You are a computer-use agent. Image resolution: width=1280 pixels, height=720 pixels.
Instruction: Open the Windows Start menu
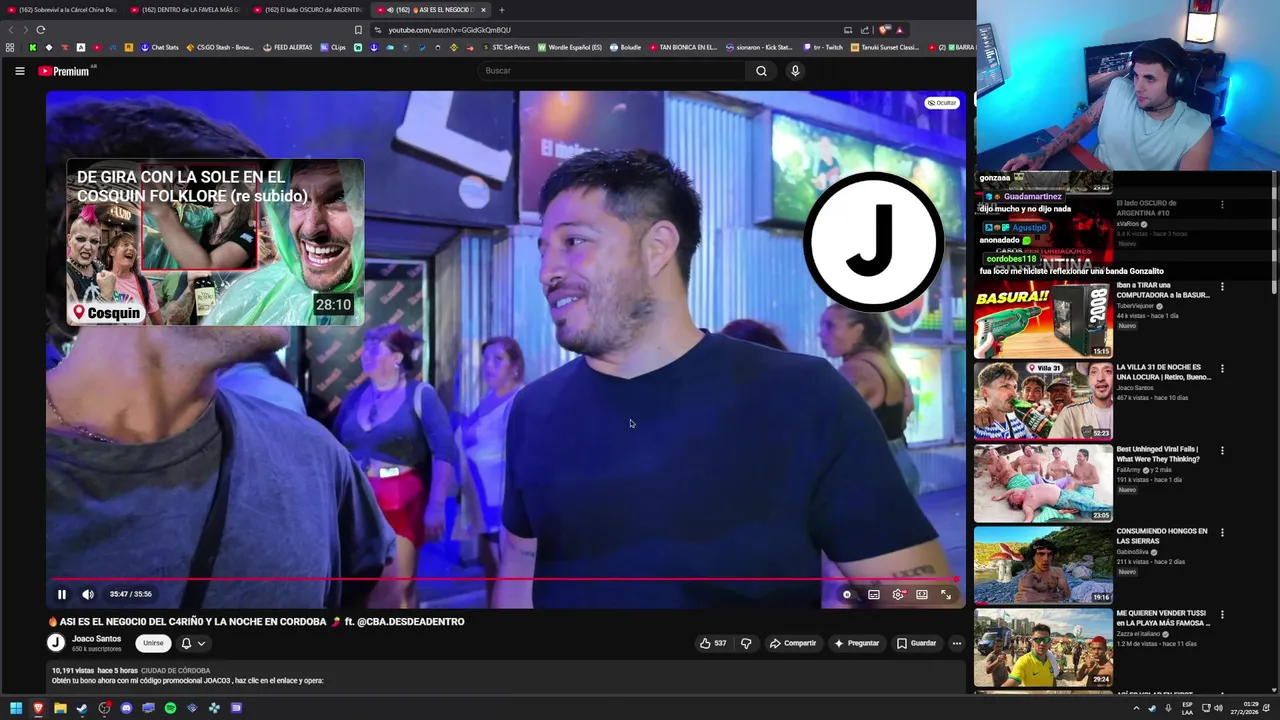[16, 708]
